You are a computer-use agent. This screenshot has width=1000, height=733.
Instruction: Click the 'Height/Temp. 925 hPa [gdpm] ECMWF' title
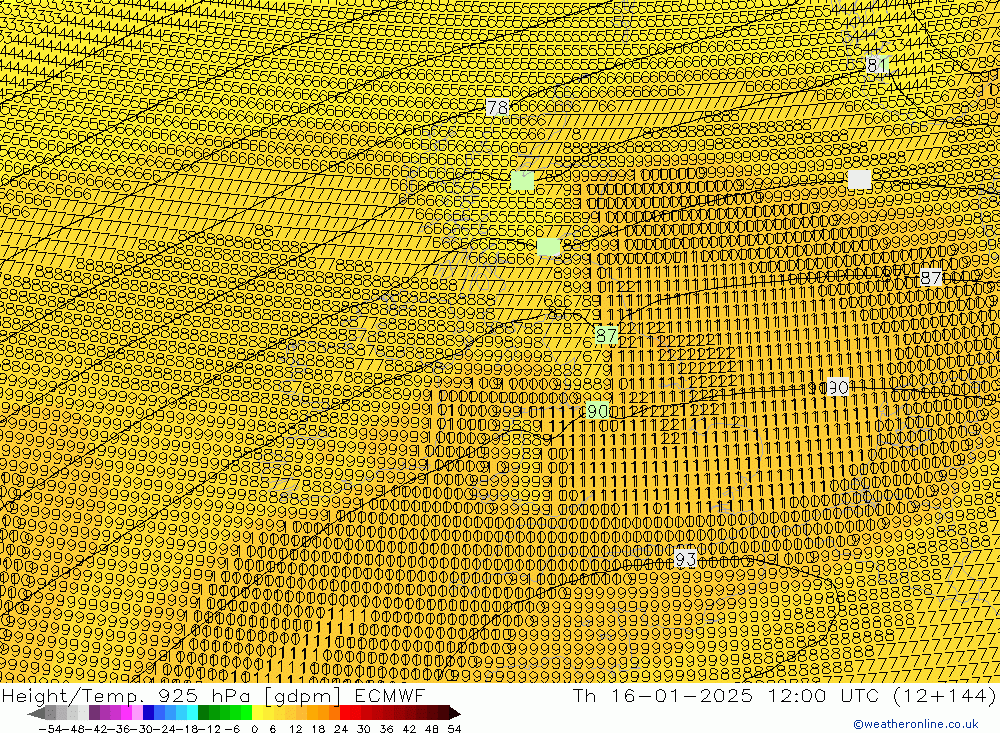(213, 695)
